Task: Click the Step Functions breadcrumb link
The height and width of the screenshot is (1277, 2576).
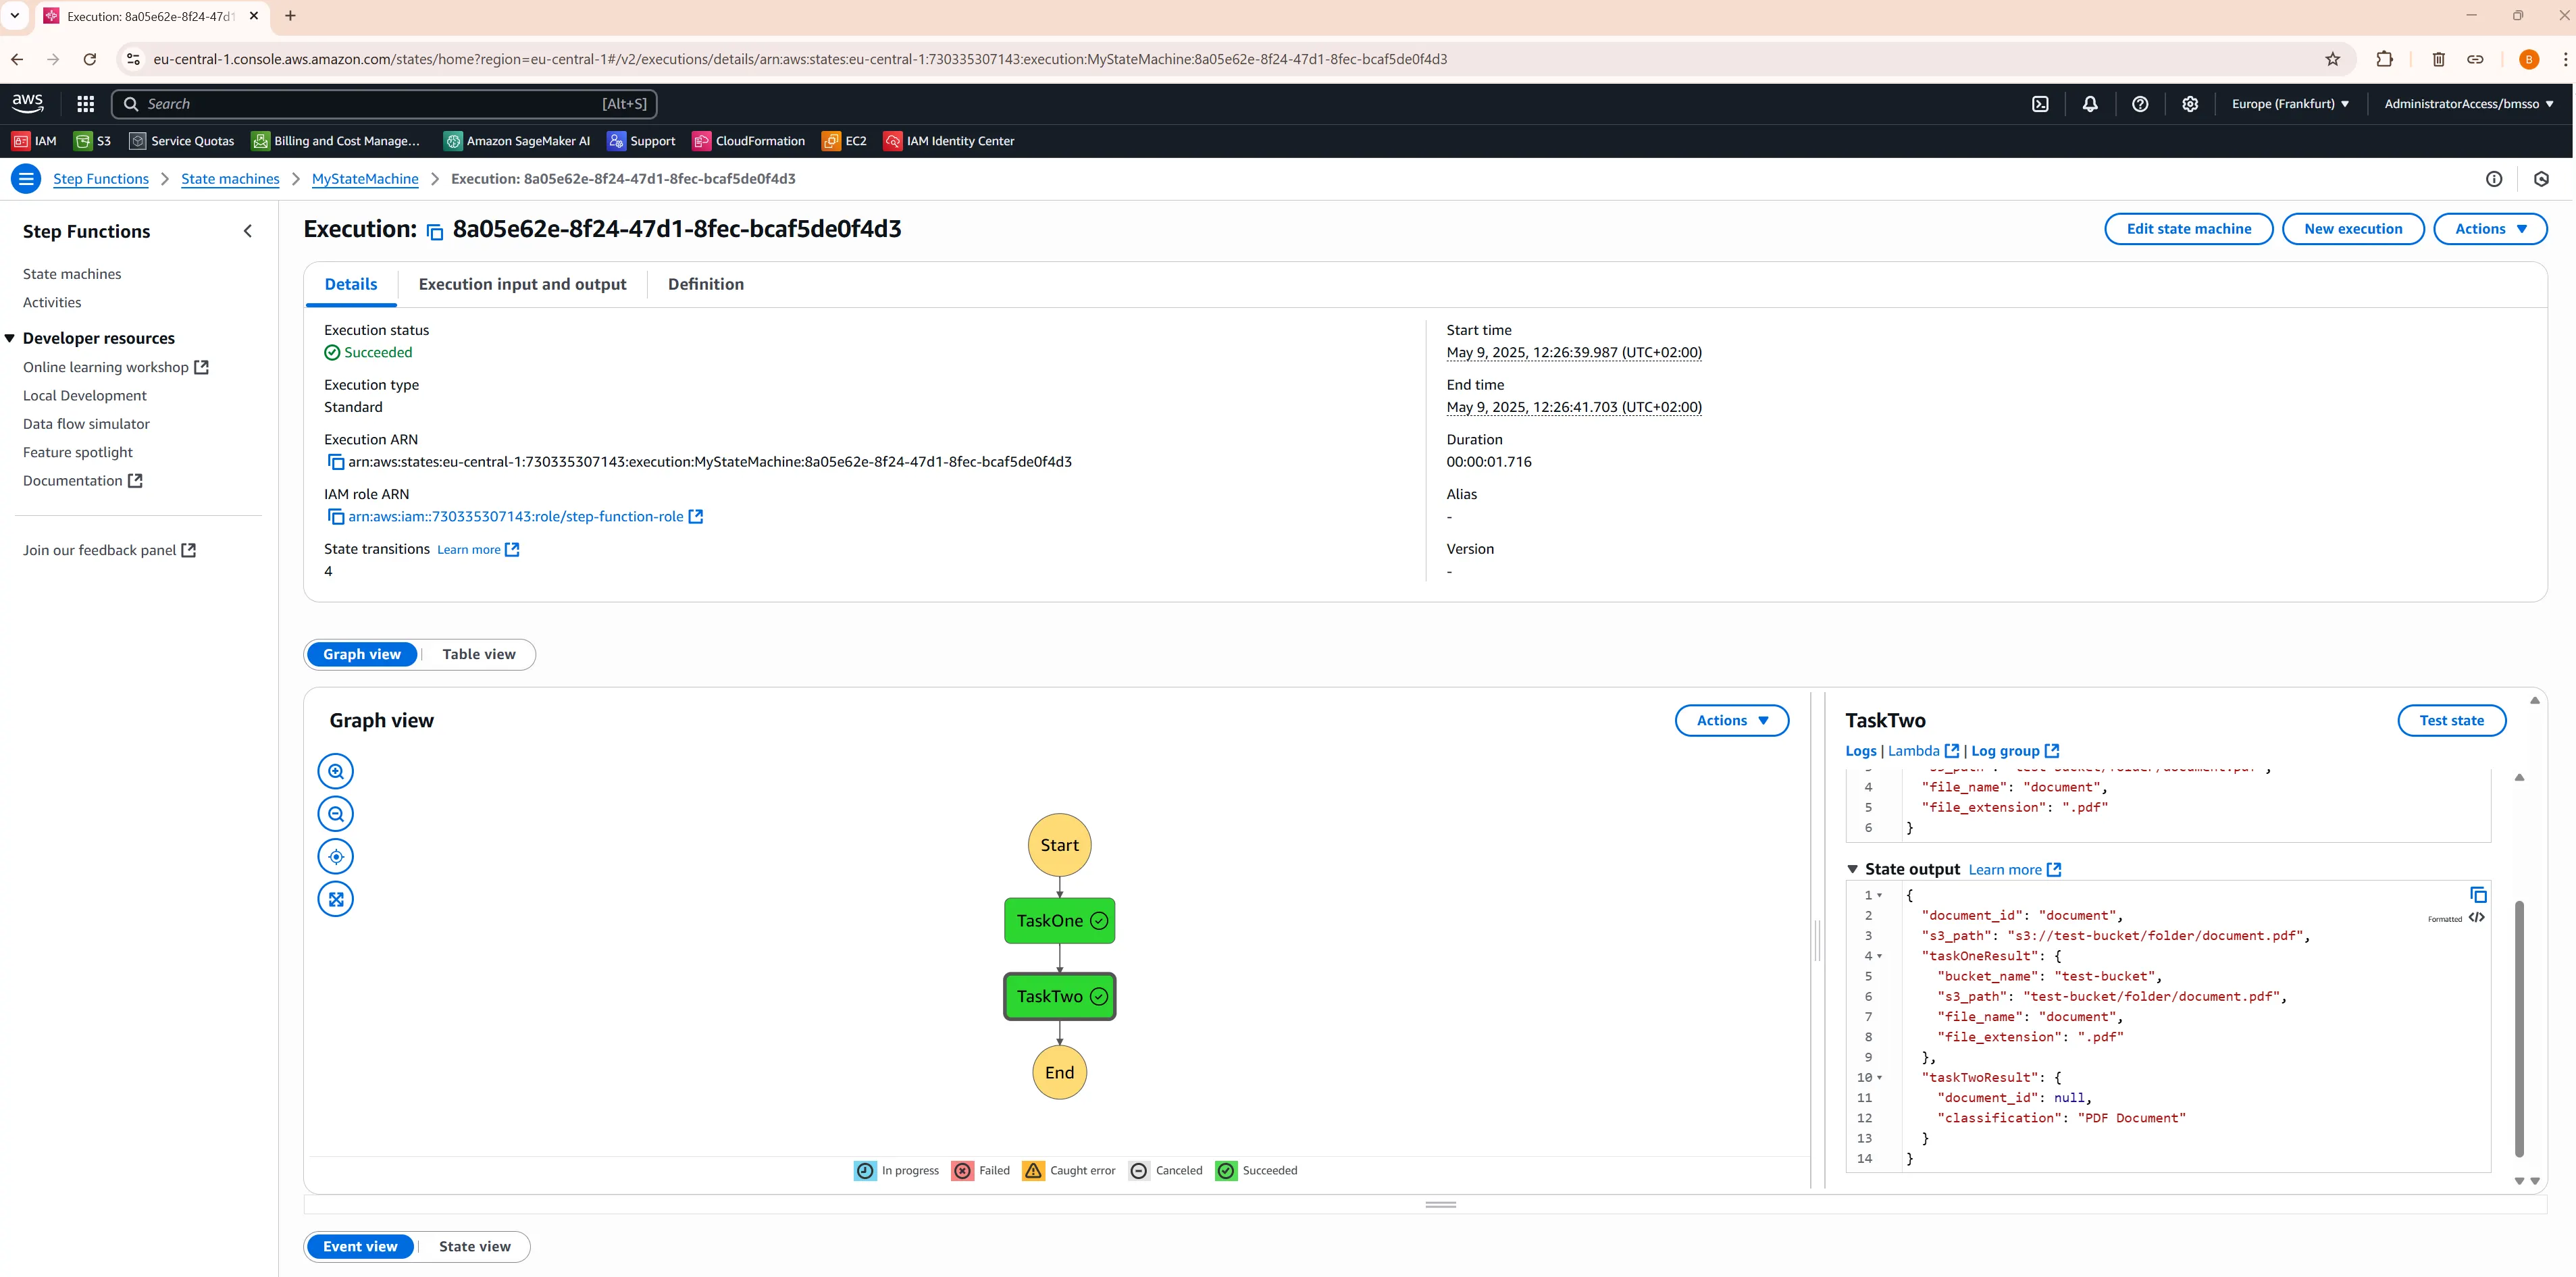Action: pos(101,179)
